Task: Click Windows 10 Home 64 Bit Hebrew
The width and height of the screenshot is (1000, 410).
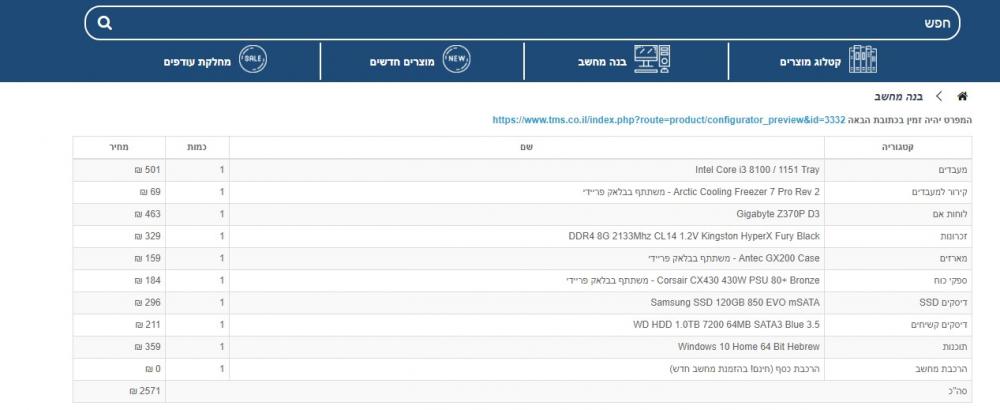Action: point(749,347)
